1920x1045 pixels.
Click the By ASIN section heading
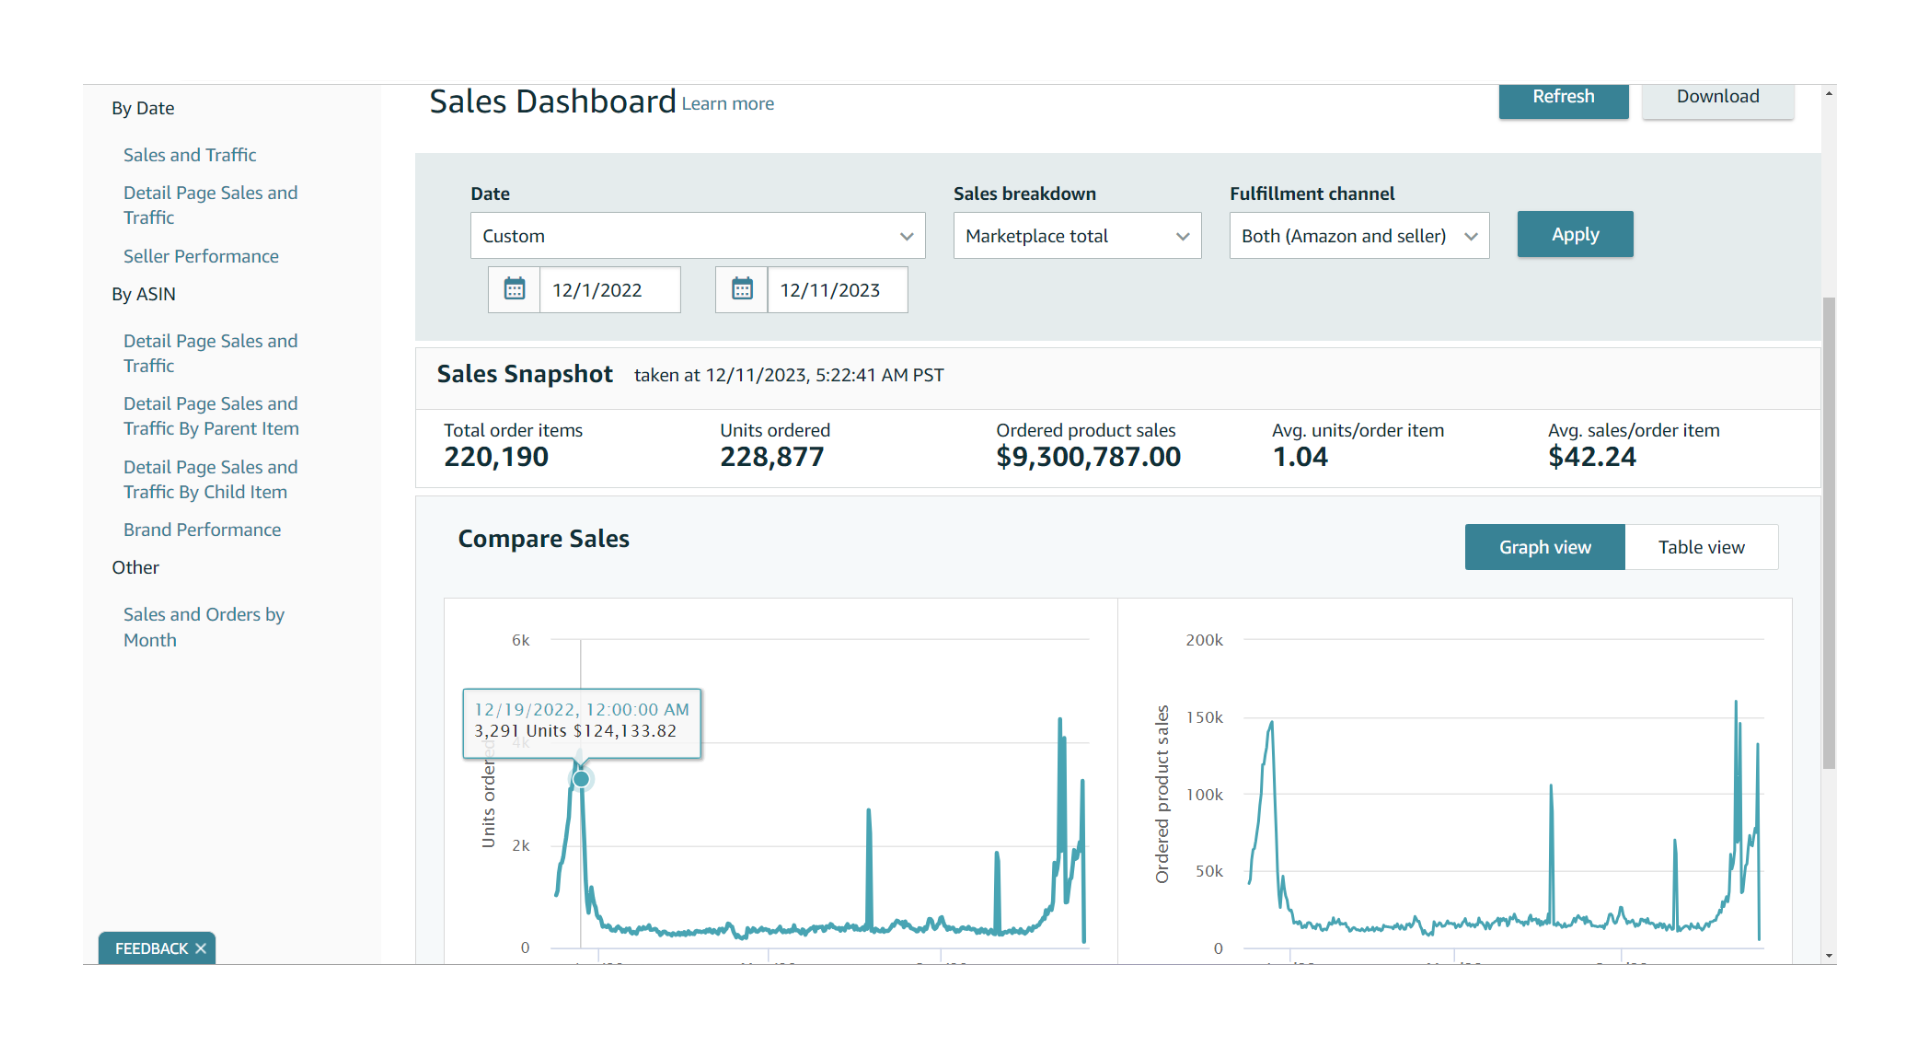point(144,294)
